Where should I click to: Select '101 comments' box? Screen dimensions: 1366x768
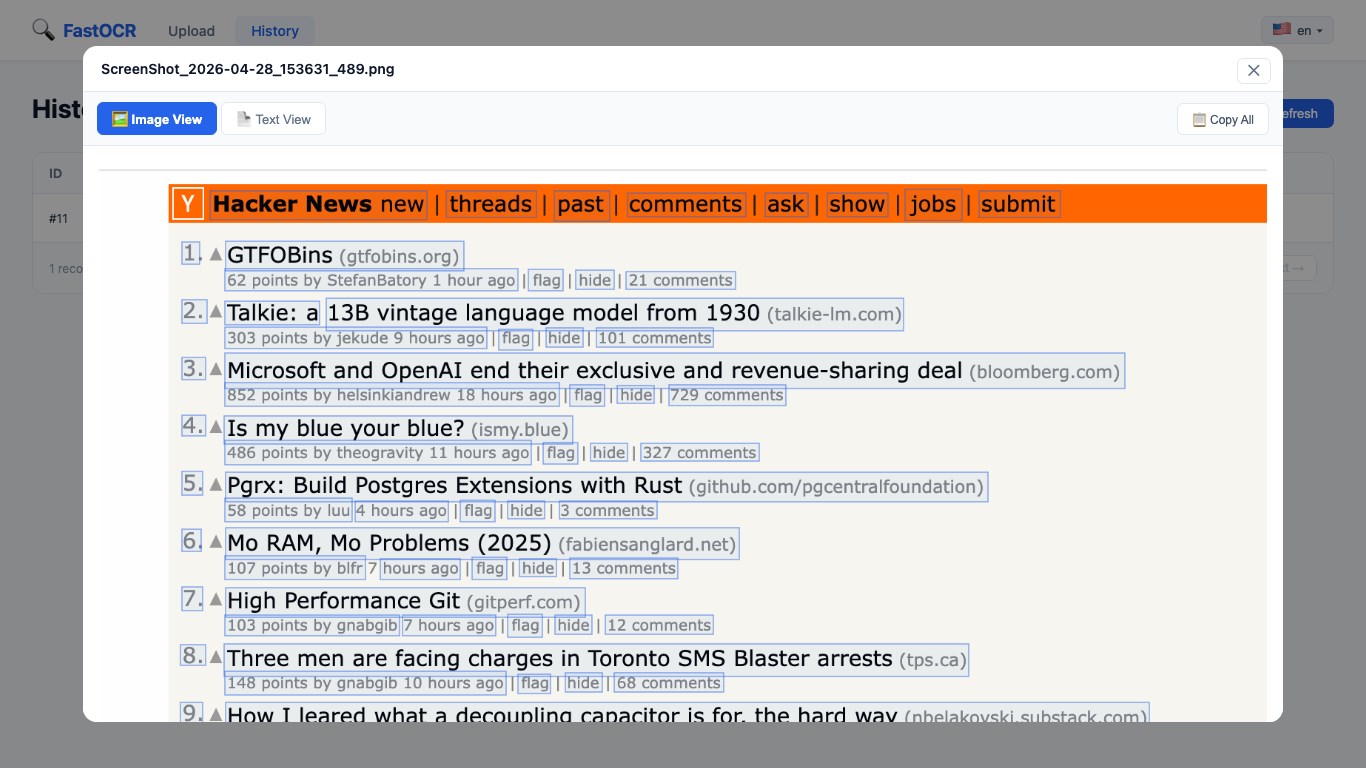pos(655,338)
